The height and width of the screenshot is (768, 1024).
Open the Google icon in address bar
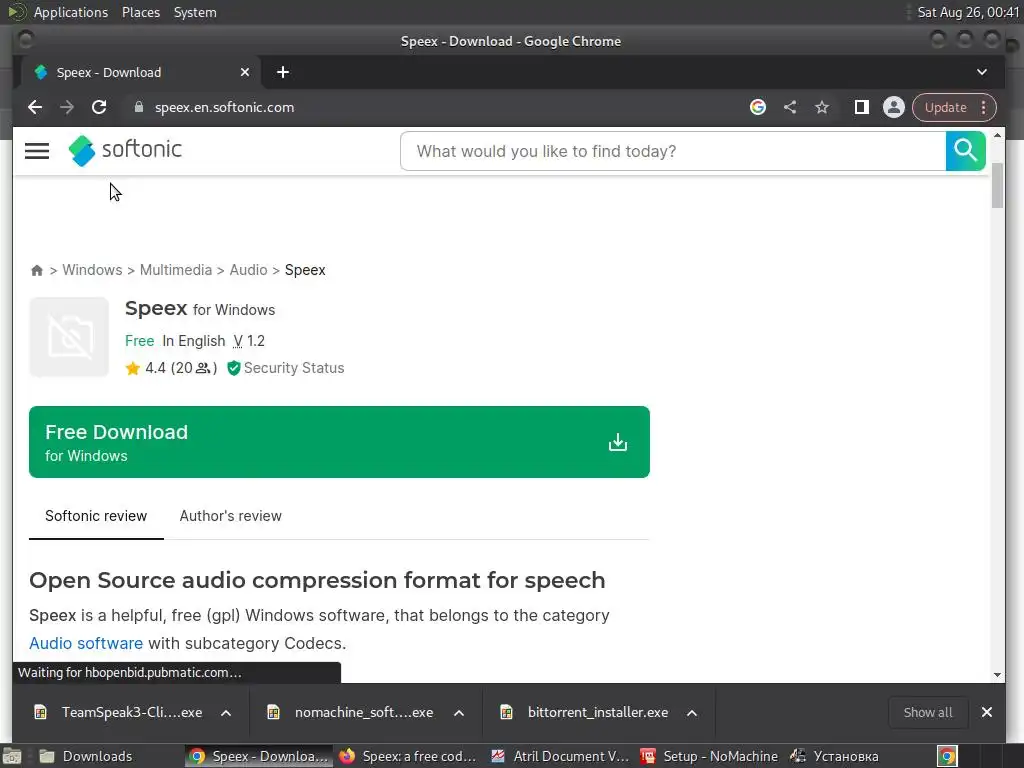(758, 107)
